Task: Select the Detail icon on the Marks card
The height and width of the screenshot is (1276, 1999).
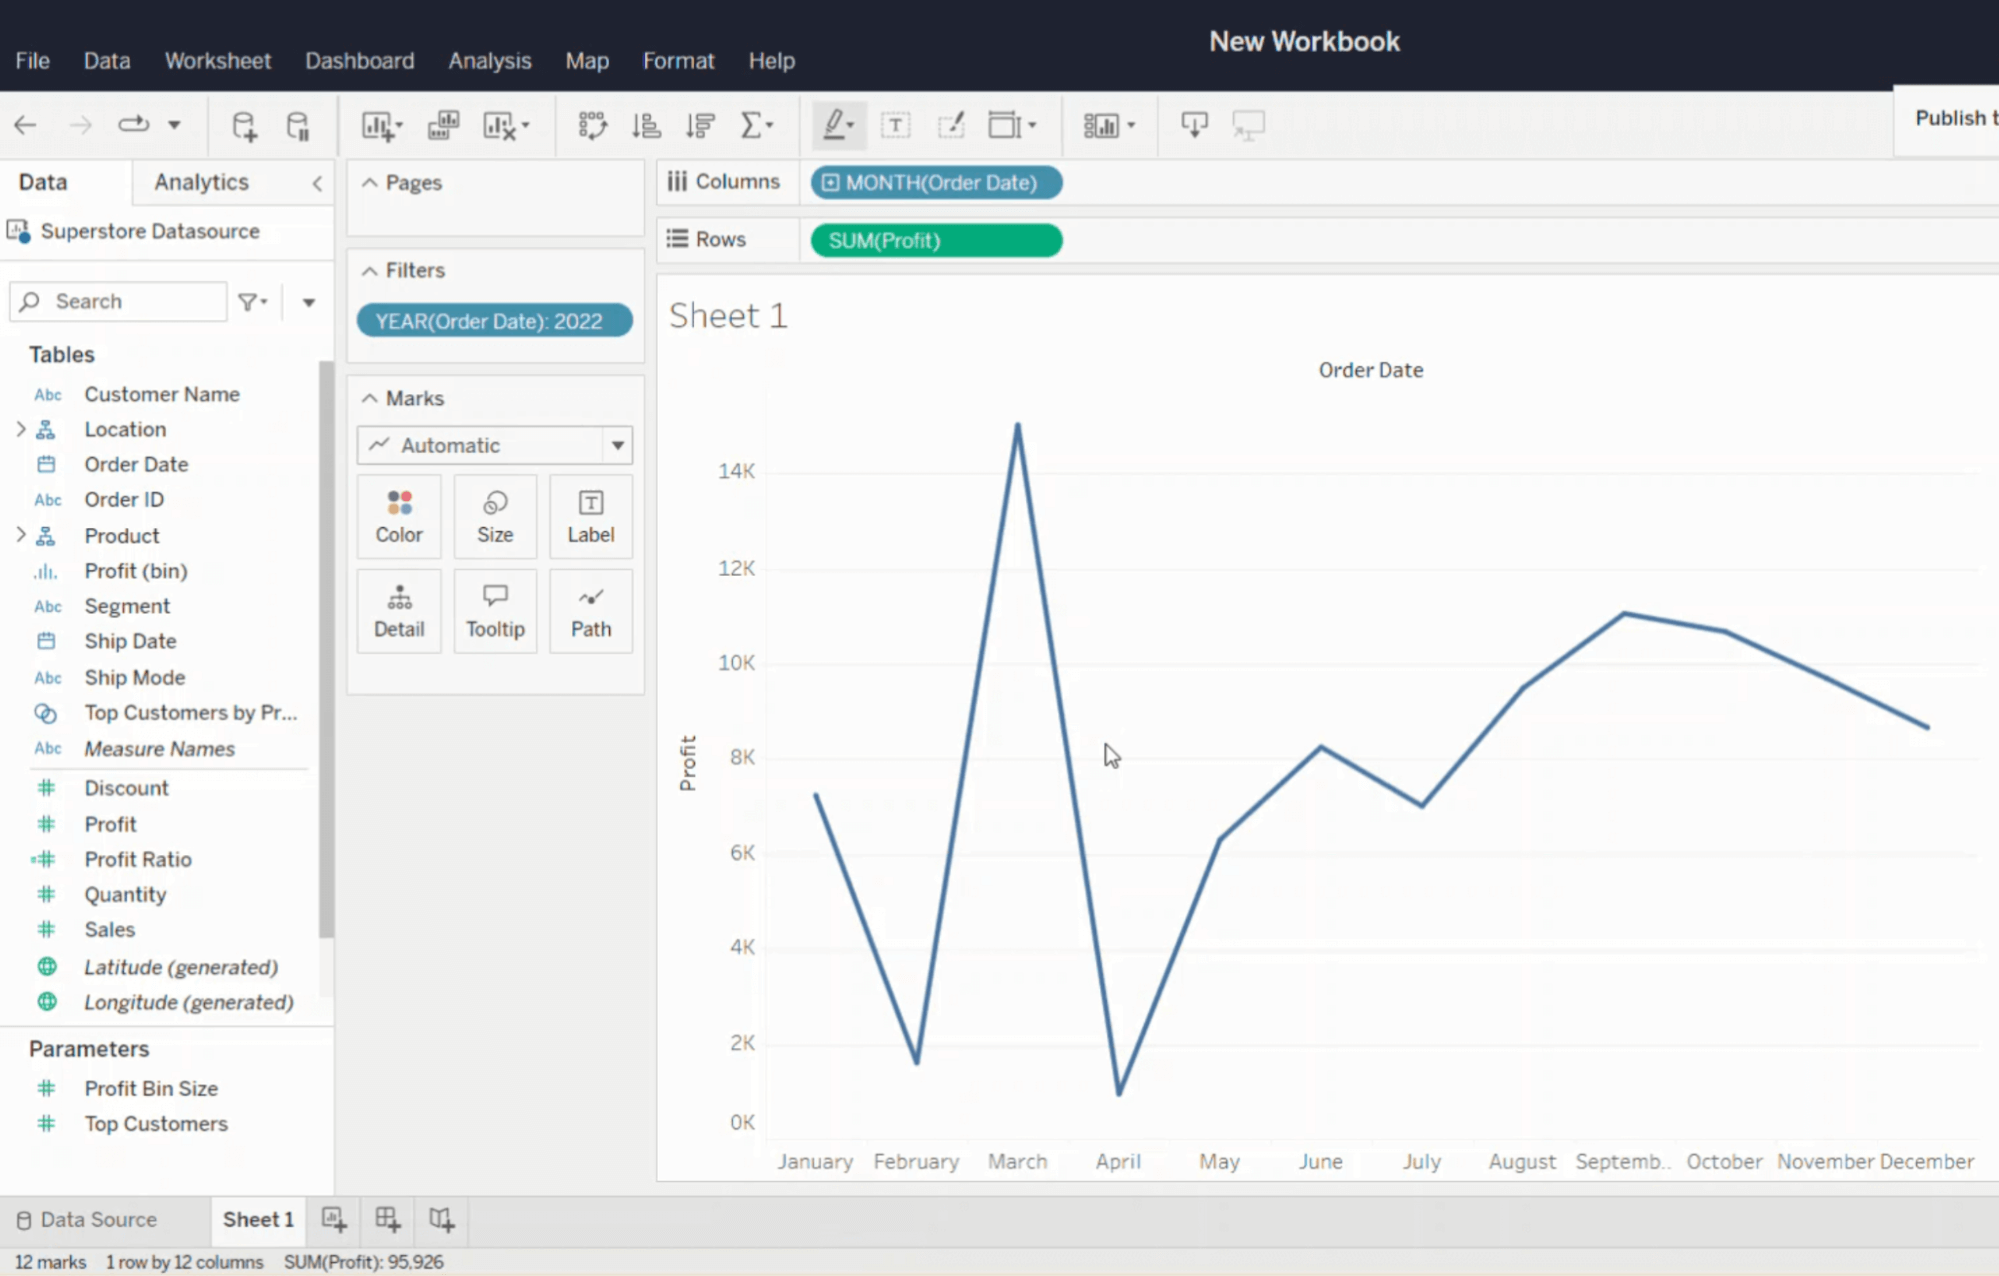Action: (399, 610)
